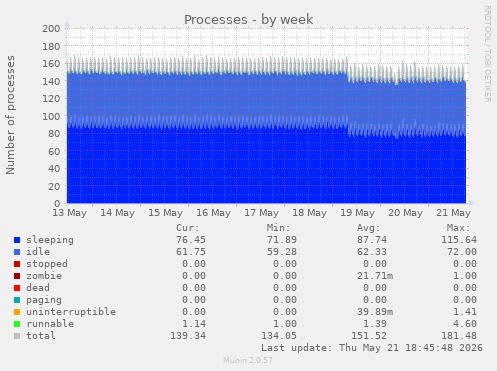
Task: Click the 'Last update' timestamp line
Action: [x=372, y=348]
